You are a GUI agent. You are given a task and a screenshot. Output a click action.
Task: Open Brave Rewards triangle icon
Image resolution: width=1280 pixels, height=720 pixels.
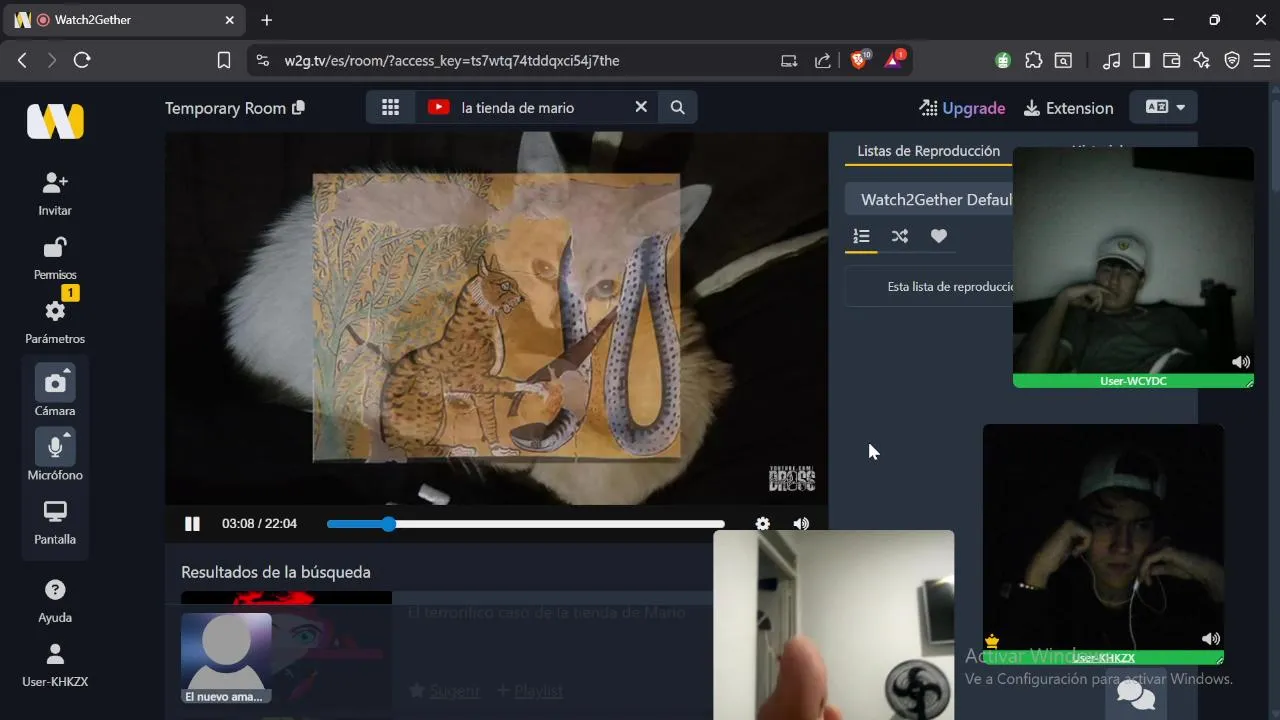[x=893, y=60]
